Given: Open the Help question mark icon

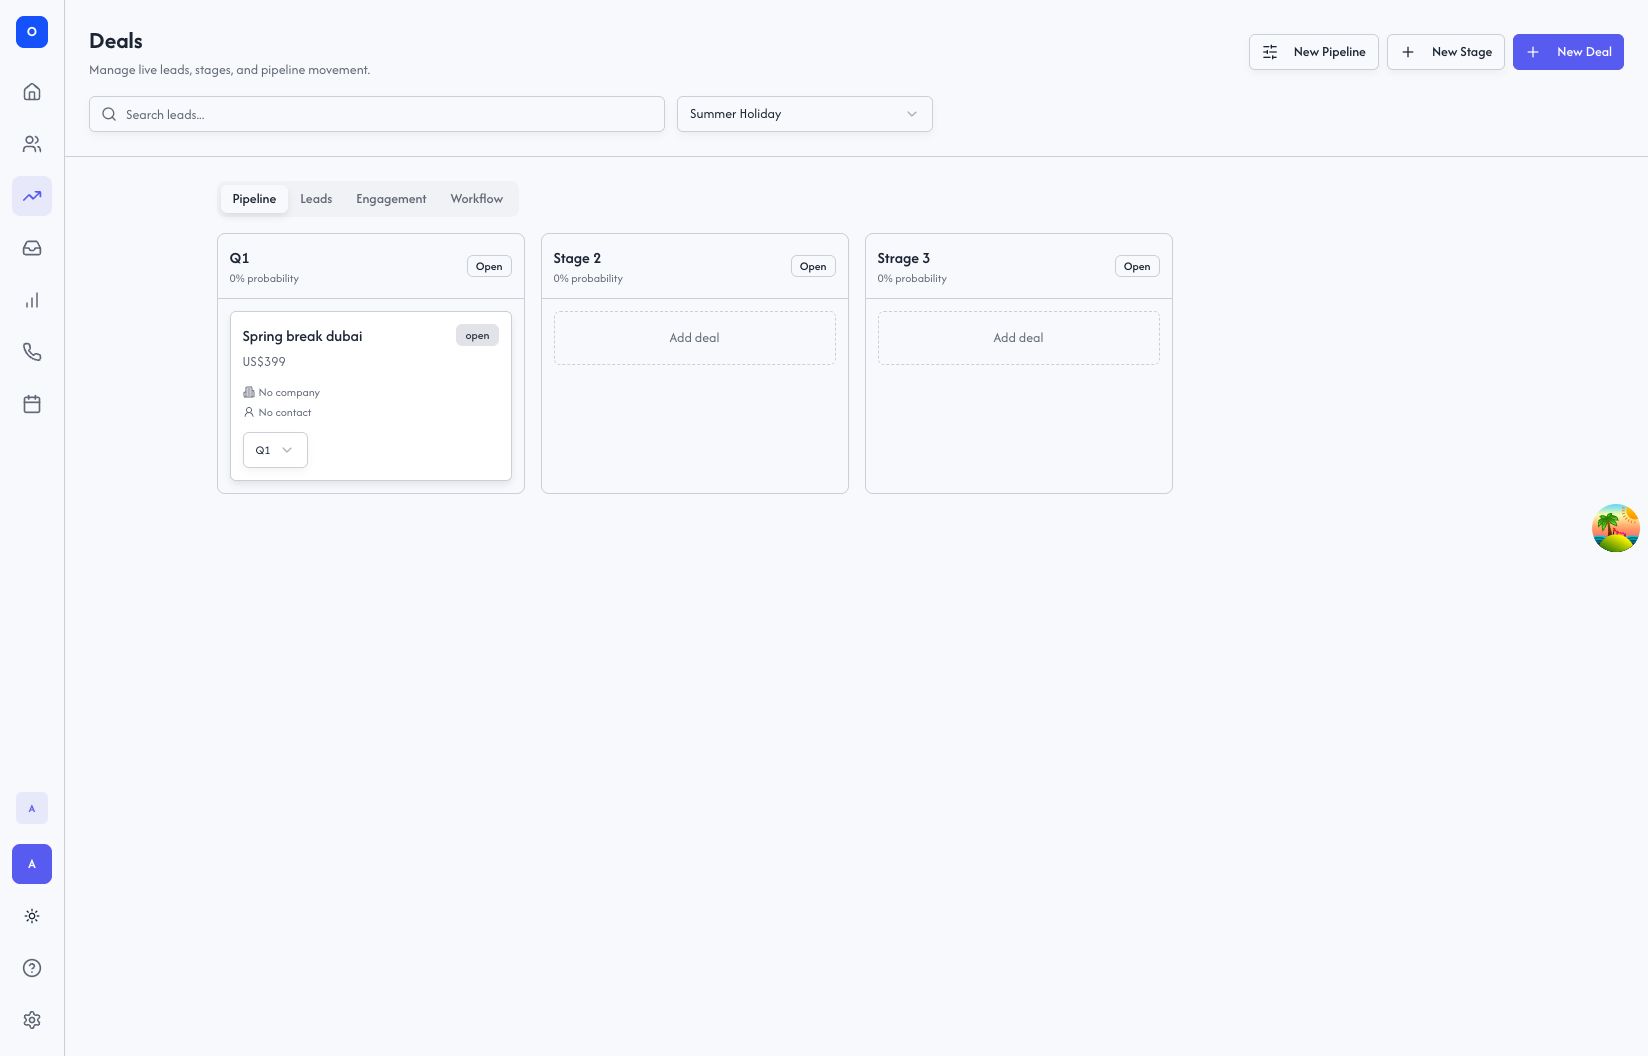Looking at the screenshot, I should coord(32,968).
